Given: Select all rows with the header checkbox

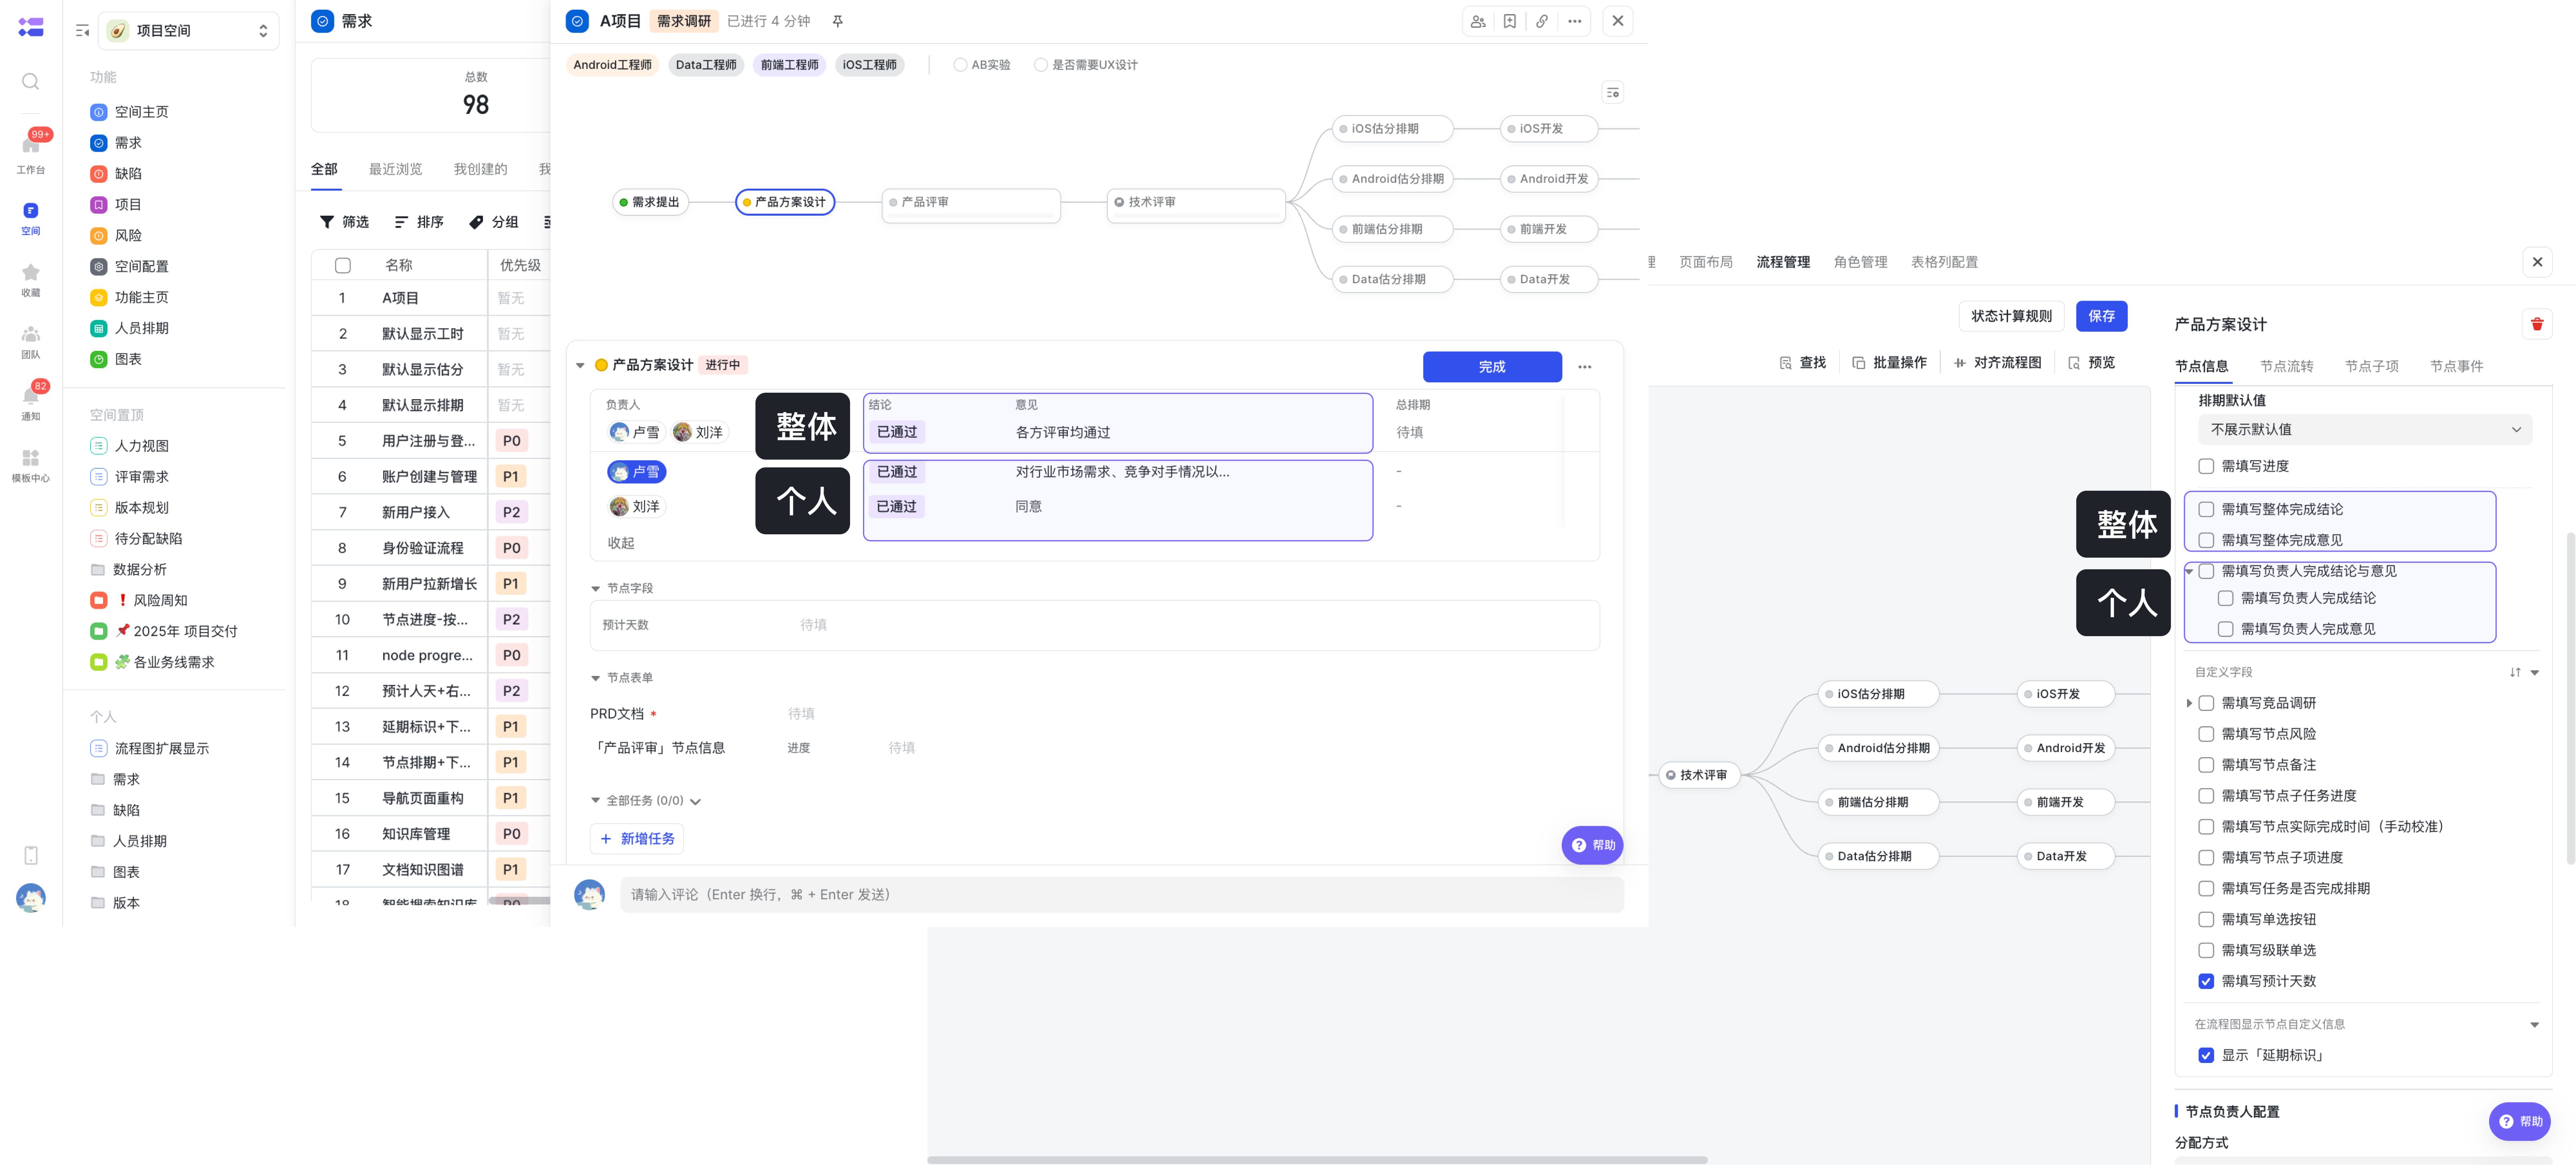Looking at the screenshot, I should tap(343, 266).
